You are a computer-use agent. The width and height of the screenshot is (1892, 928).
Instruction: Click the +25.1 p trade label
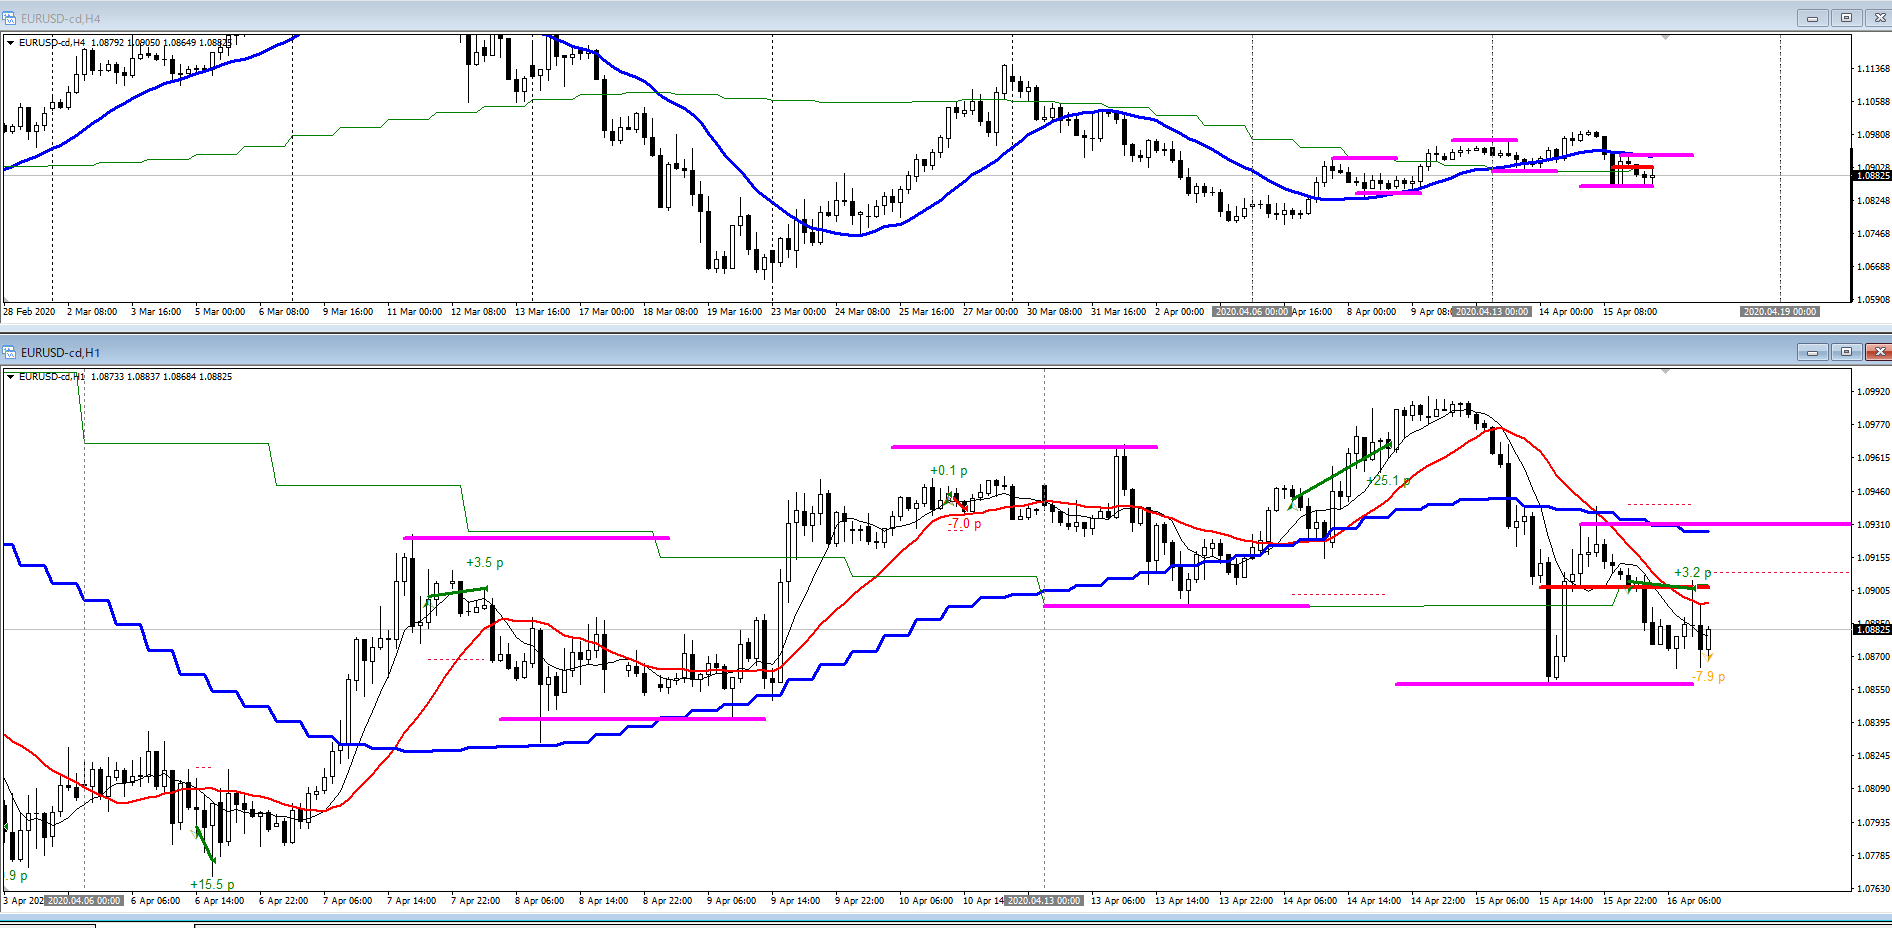click(x=1388, y=481)
